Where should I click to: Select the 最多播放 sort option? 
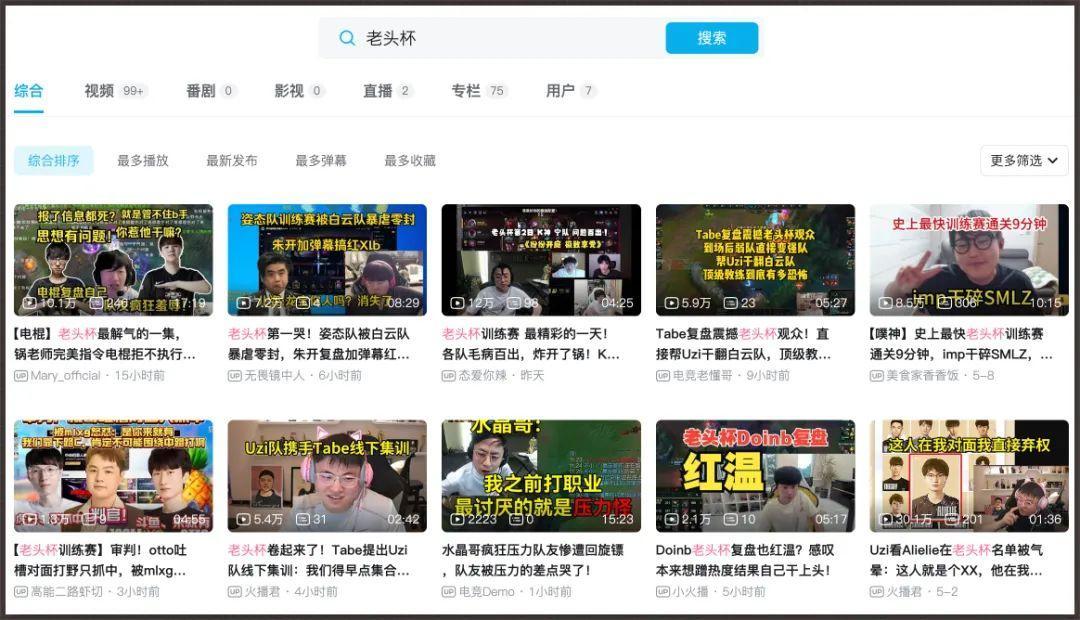tap(142, 161)
